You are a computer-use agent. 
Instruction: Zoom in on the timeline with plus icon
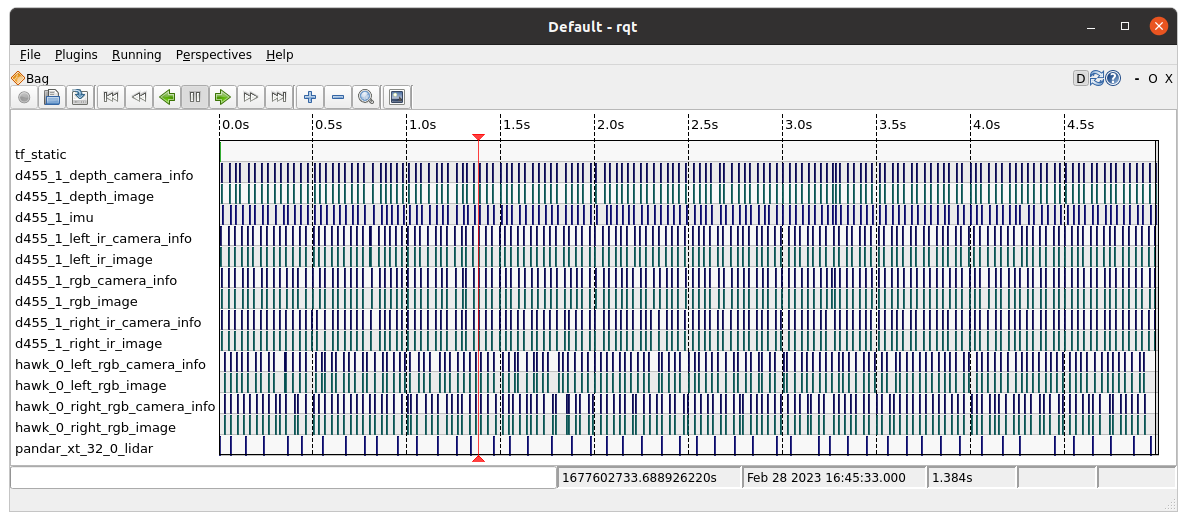pos(310,97)
